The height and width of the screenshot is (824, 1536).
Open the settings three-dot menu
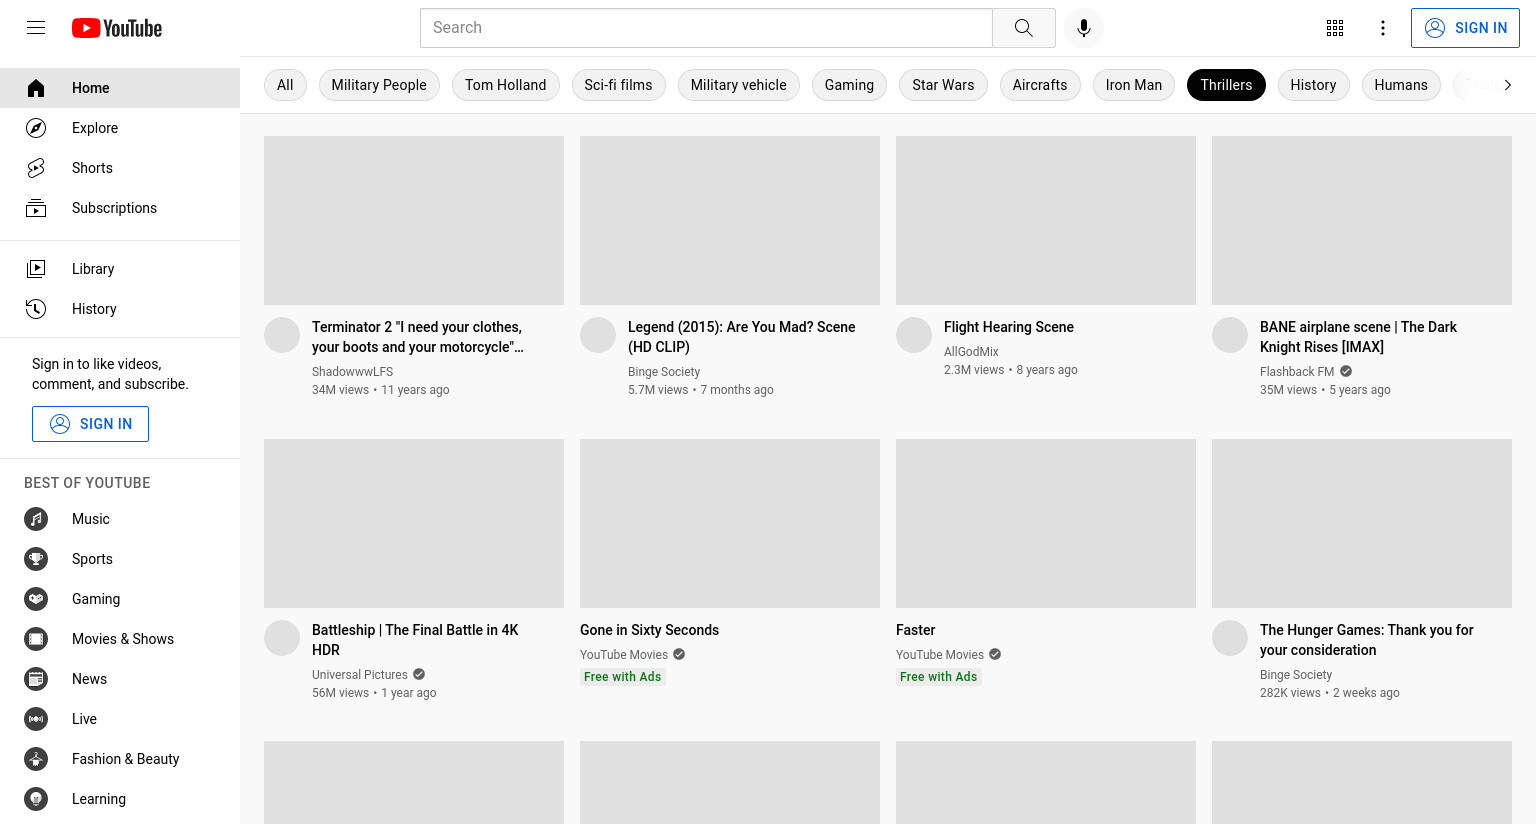pyautogui.click(x=1383, y=28)
